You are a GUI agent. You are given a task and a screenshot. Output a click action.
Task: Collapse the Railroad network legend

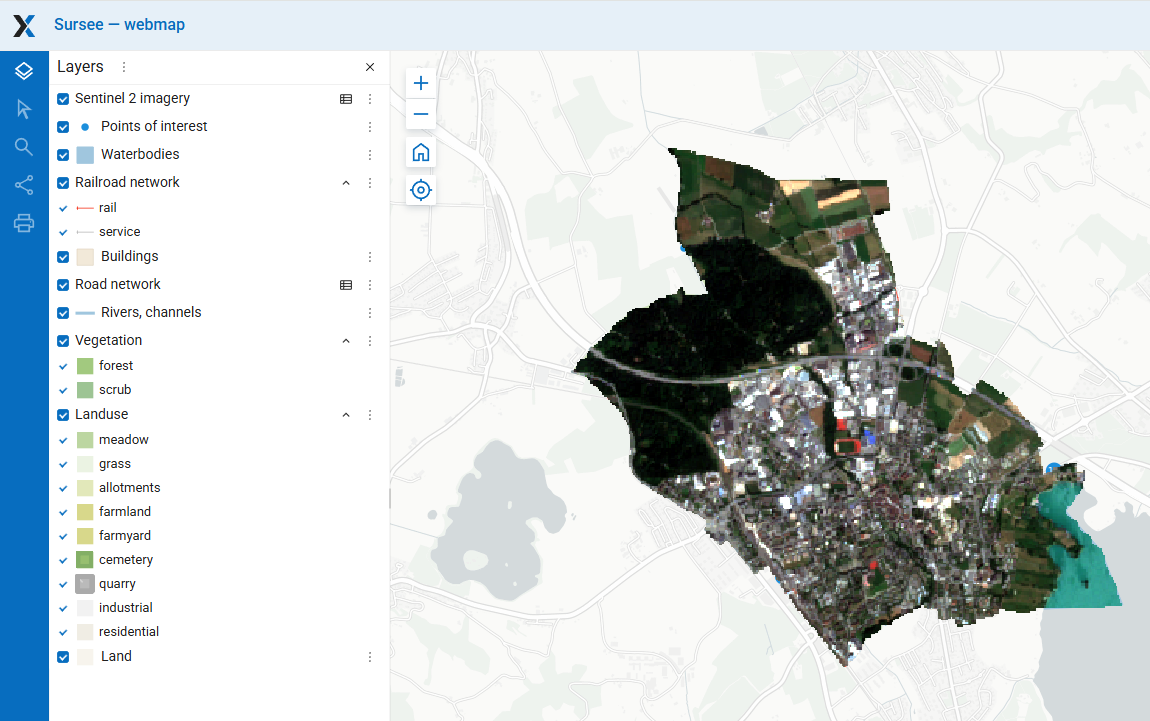(x=346, y=183)
